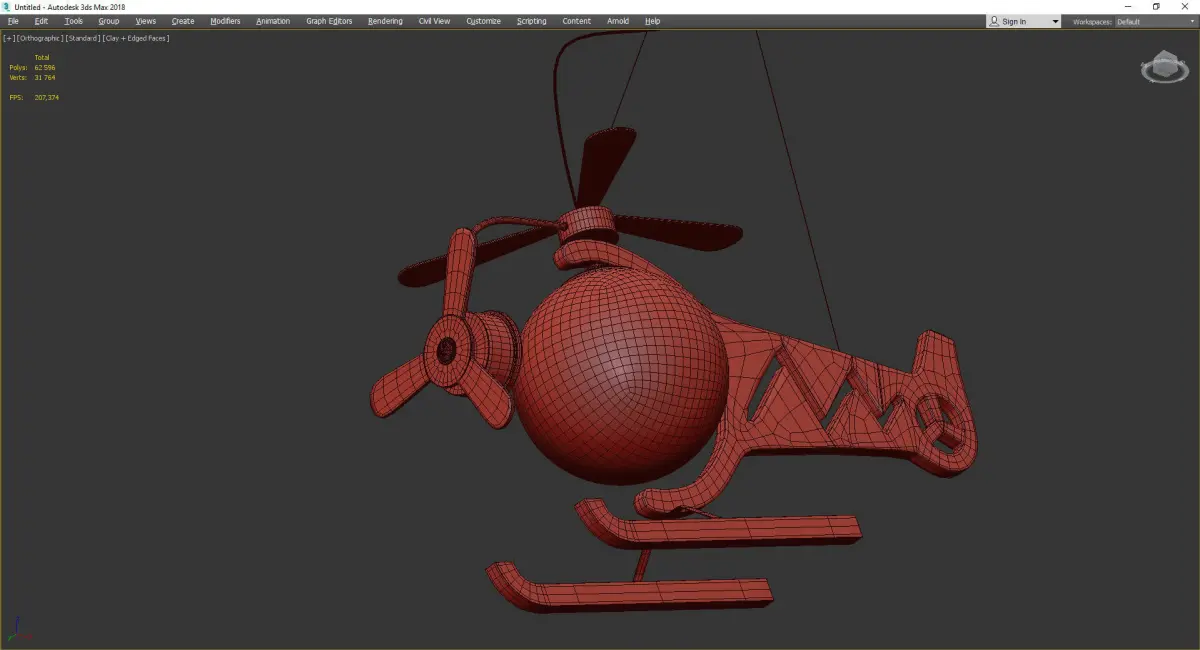The image size is (1200, 650).
Task: Open the Views menu
Action: click(x=145, y=21)
